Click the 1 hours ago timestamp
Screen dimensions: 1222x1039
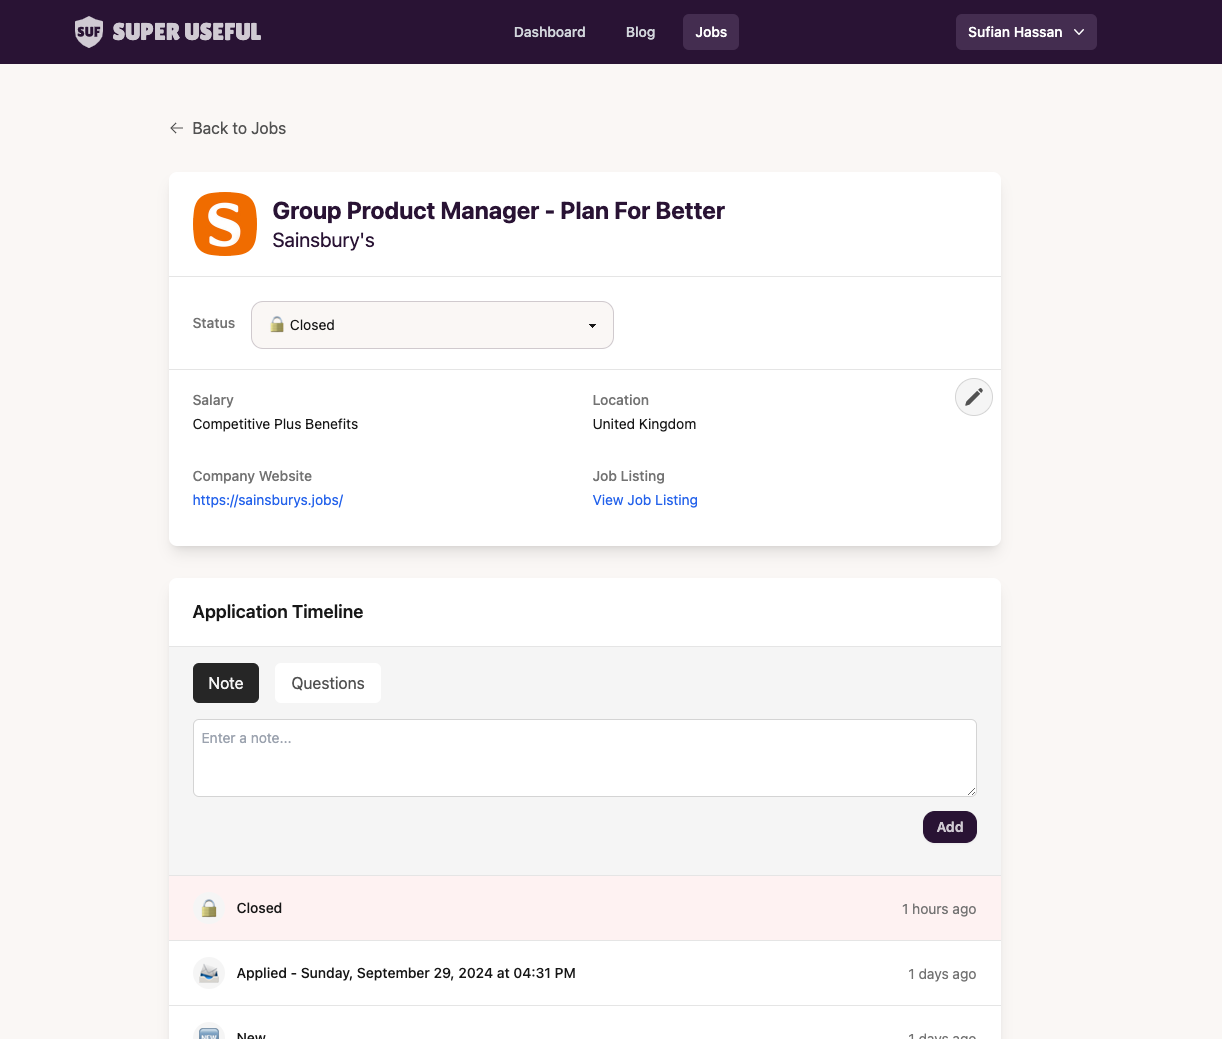(939, 909)
